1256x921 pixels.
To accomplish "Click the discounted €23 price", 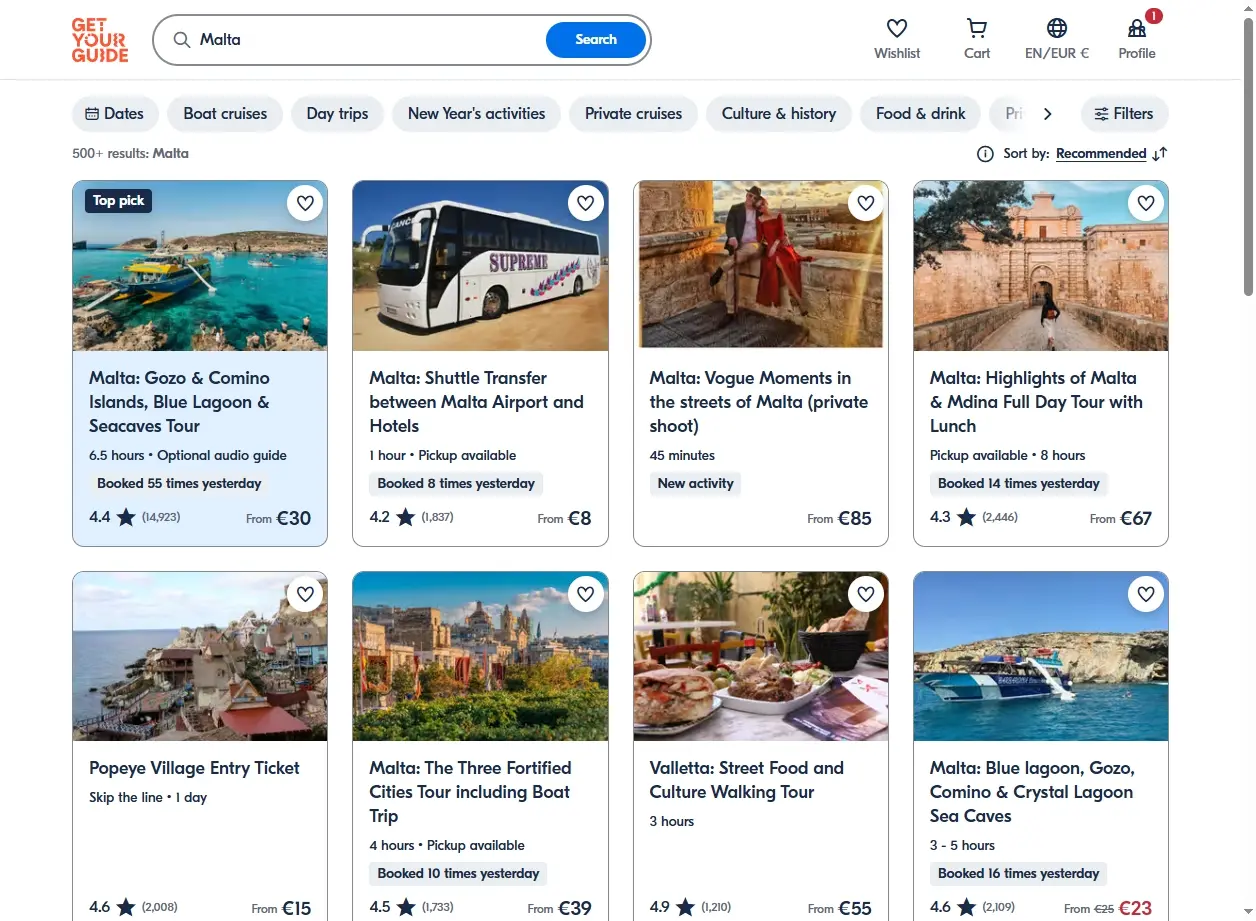I will [1135, 908].
